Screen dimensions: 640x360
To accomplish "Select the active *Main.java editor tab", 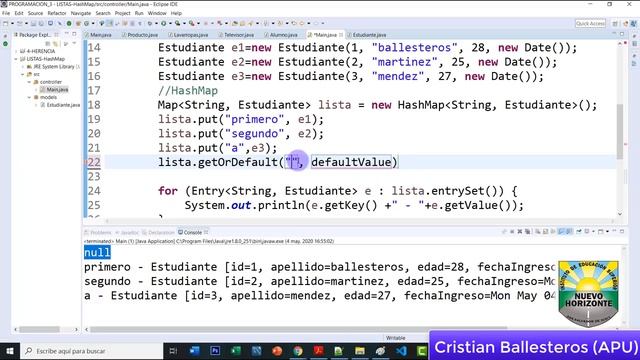I will pyautogui.click(x=325, y=35).
